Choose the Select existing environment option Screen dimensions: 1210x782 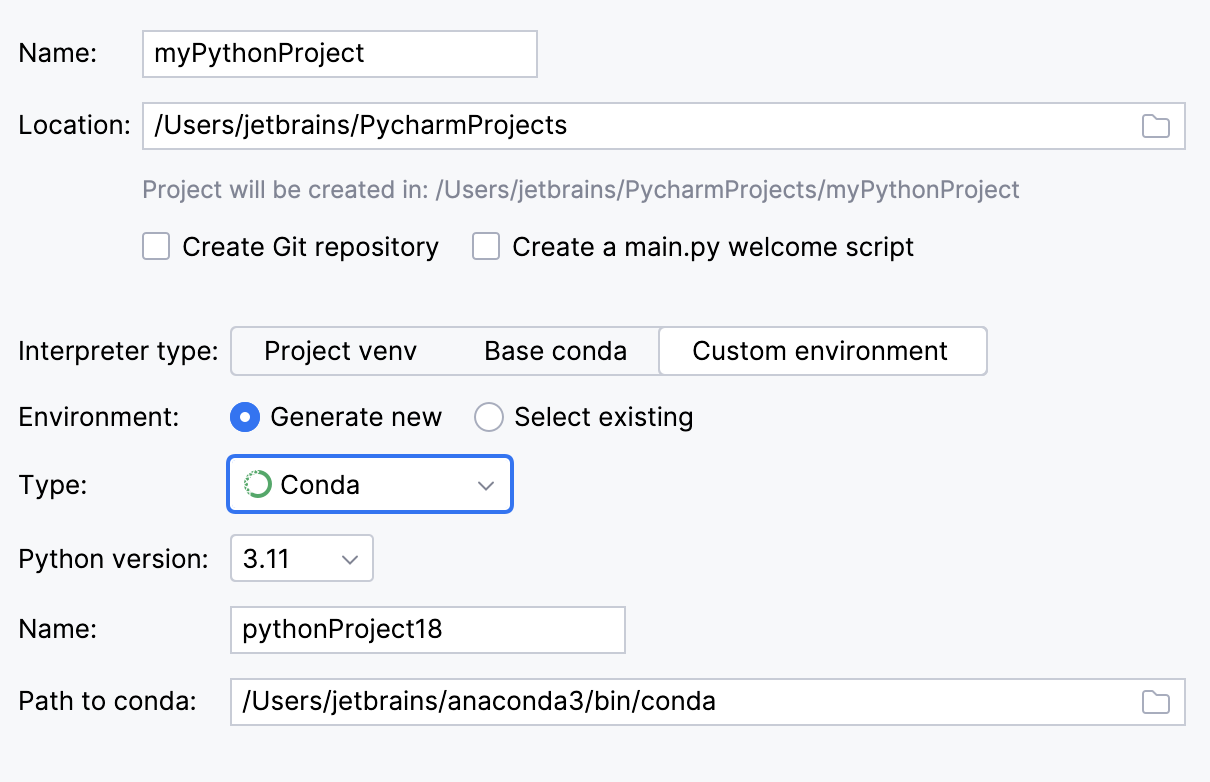[489, 417]
